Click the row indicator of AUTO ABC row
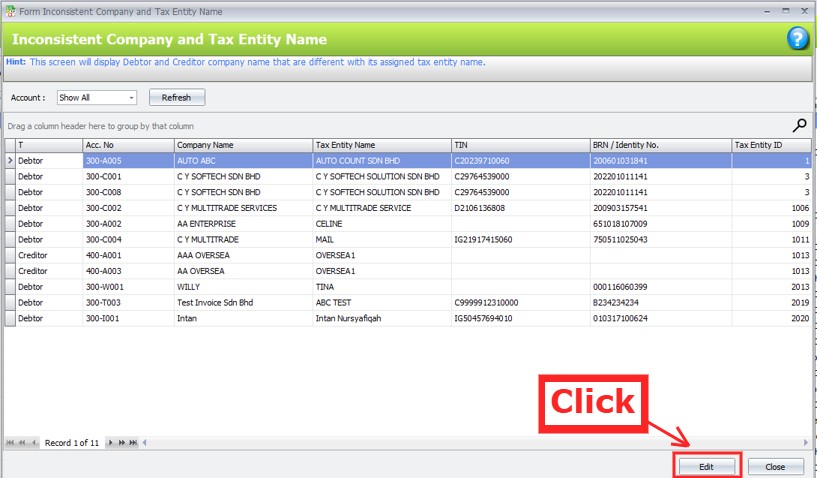 [10, 160]
